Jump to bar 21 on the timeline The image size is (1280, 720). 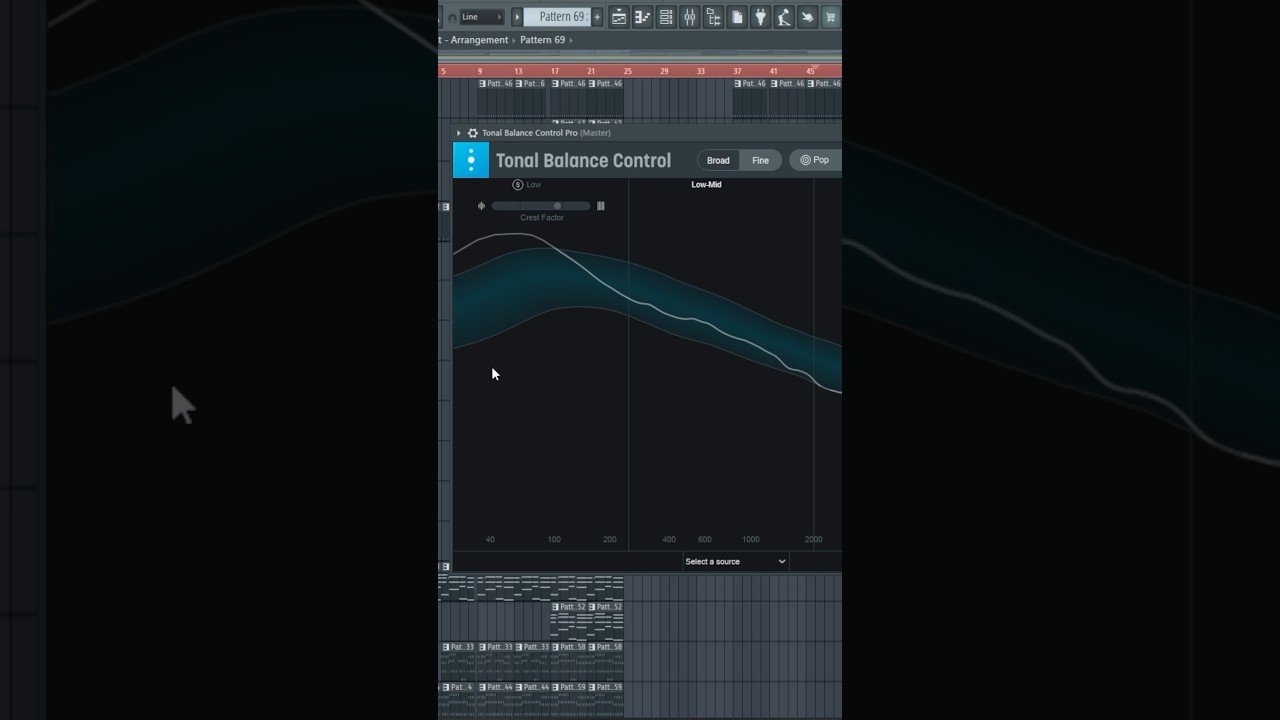pyautogui.click(x=591, y=71)
